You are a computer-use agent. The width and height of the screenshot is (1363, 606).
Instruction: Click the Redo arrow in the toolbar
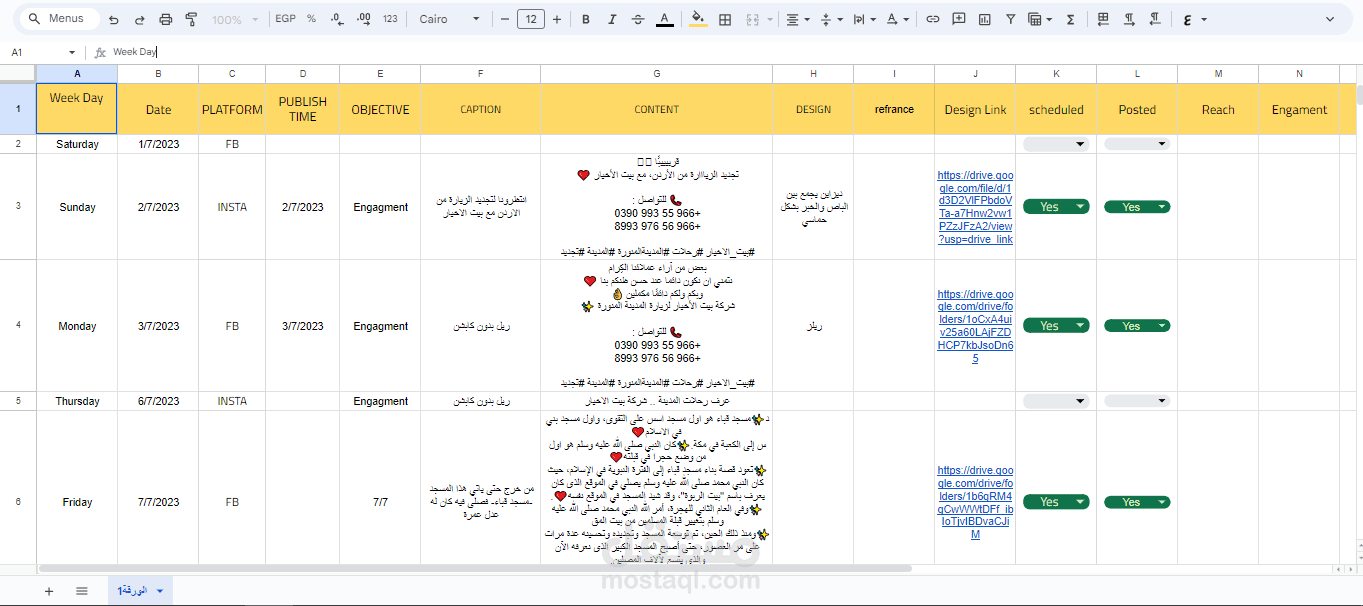click(x=139, y=19)
